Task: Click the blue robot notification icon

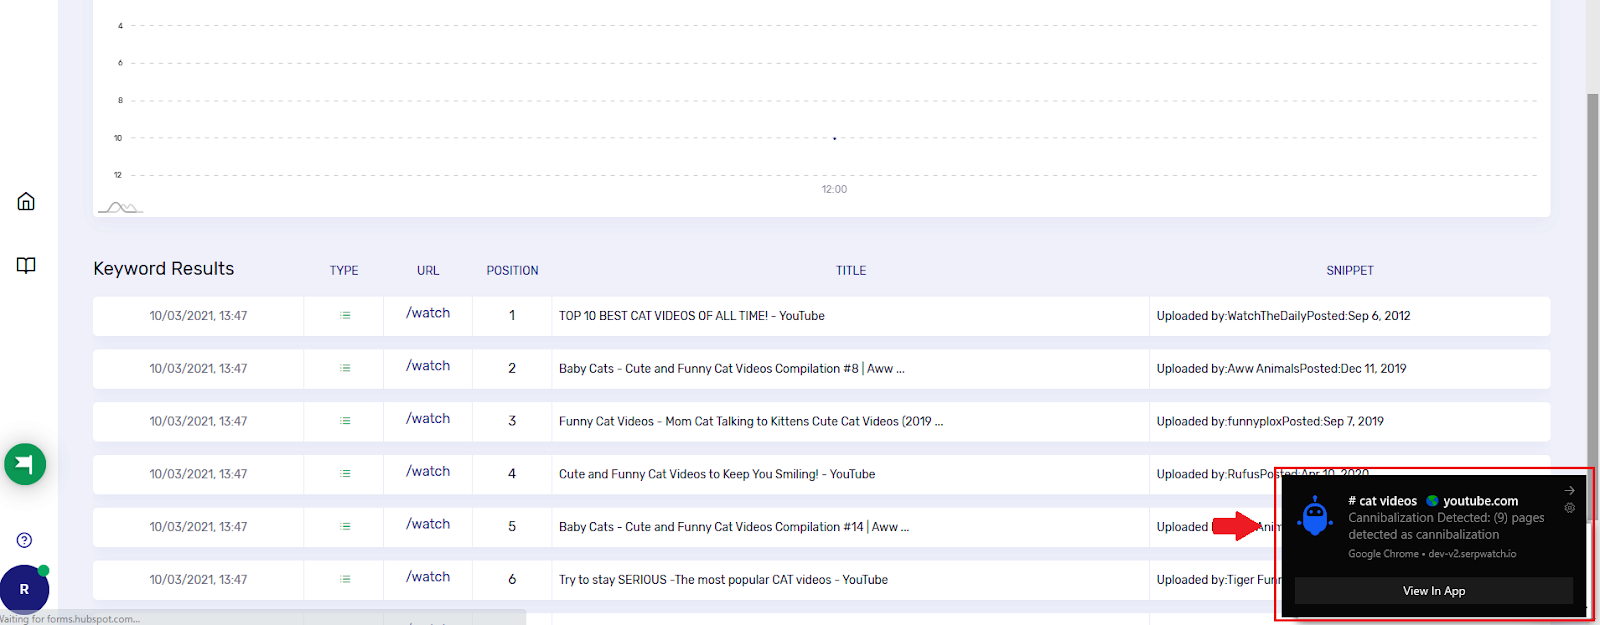Action: [x=1315, y=517]
